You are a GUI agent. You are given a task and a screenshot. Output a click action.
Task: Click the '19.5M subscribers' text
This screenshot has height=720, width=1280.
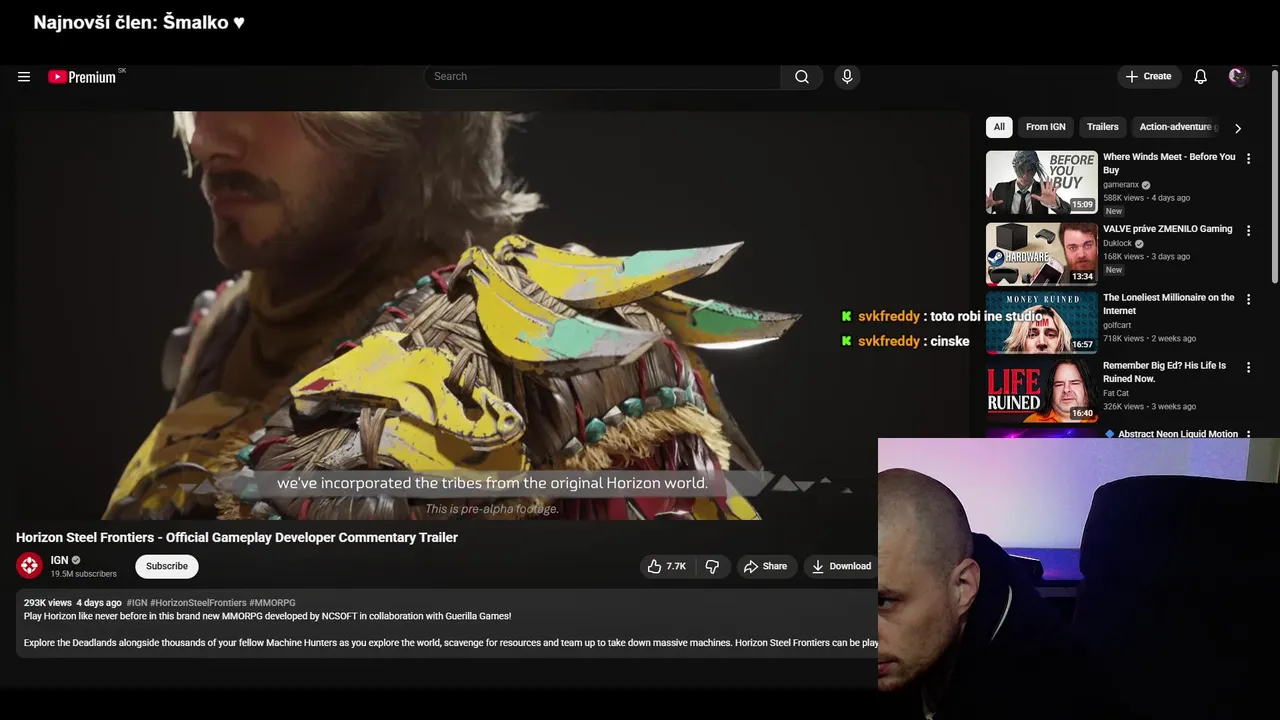coord(84,574)
